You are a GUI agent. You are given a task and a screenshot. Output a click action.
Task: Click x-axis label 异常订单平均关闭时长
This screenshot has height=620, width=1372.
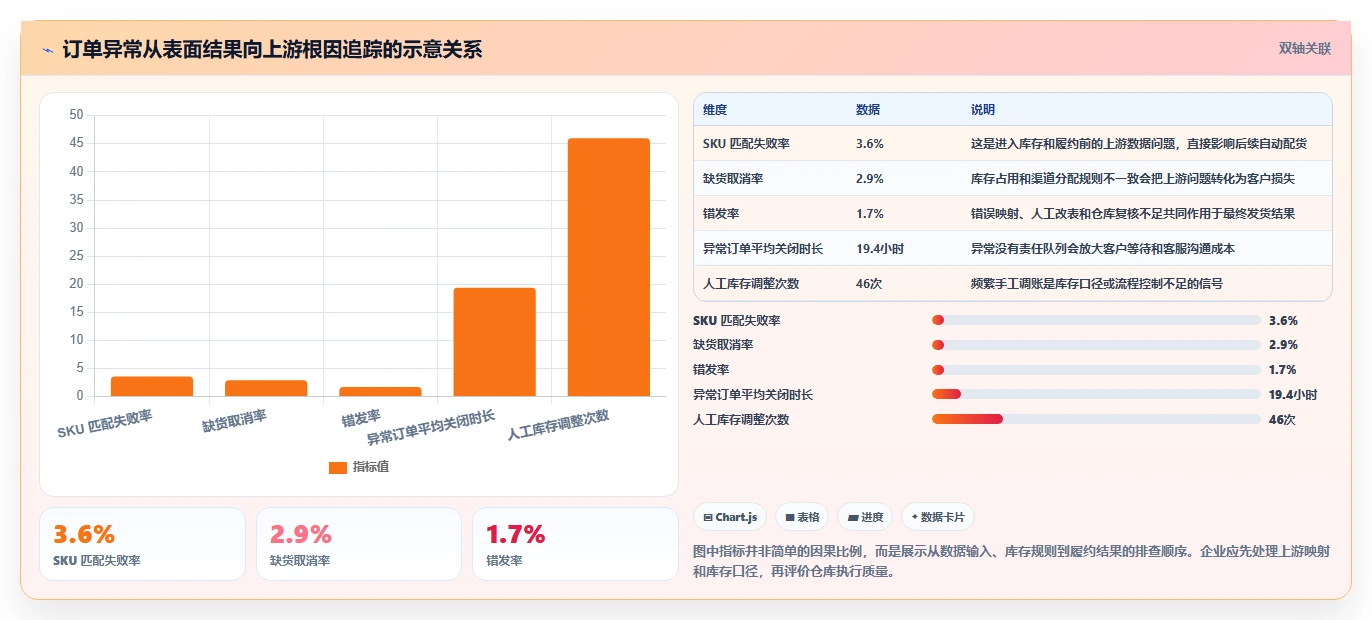[x=431, y=428]
